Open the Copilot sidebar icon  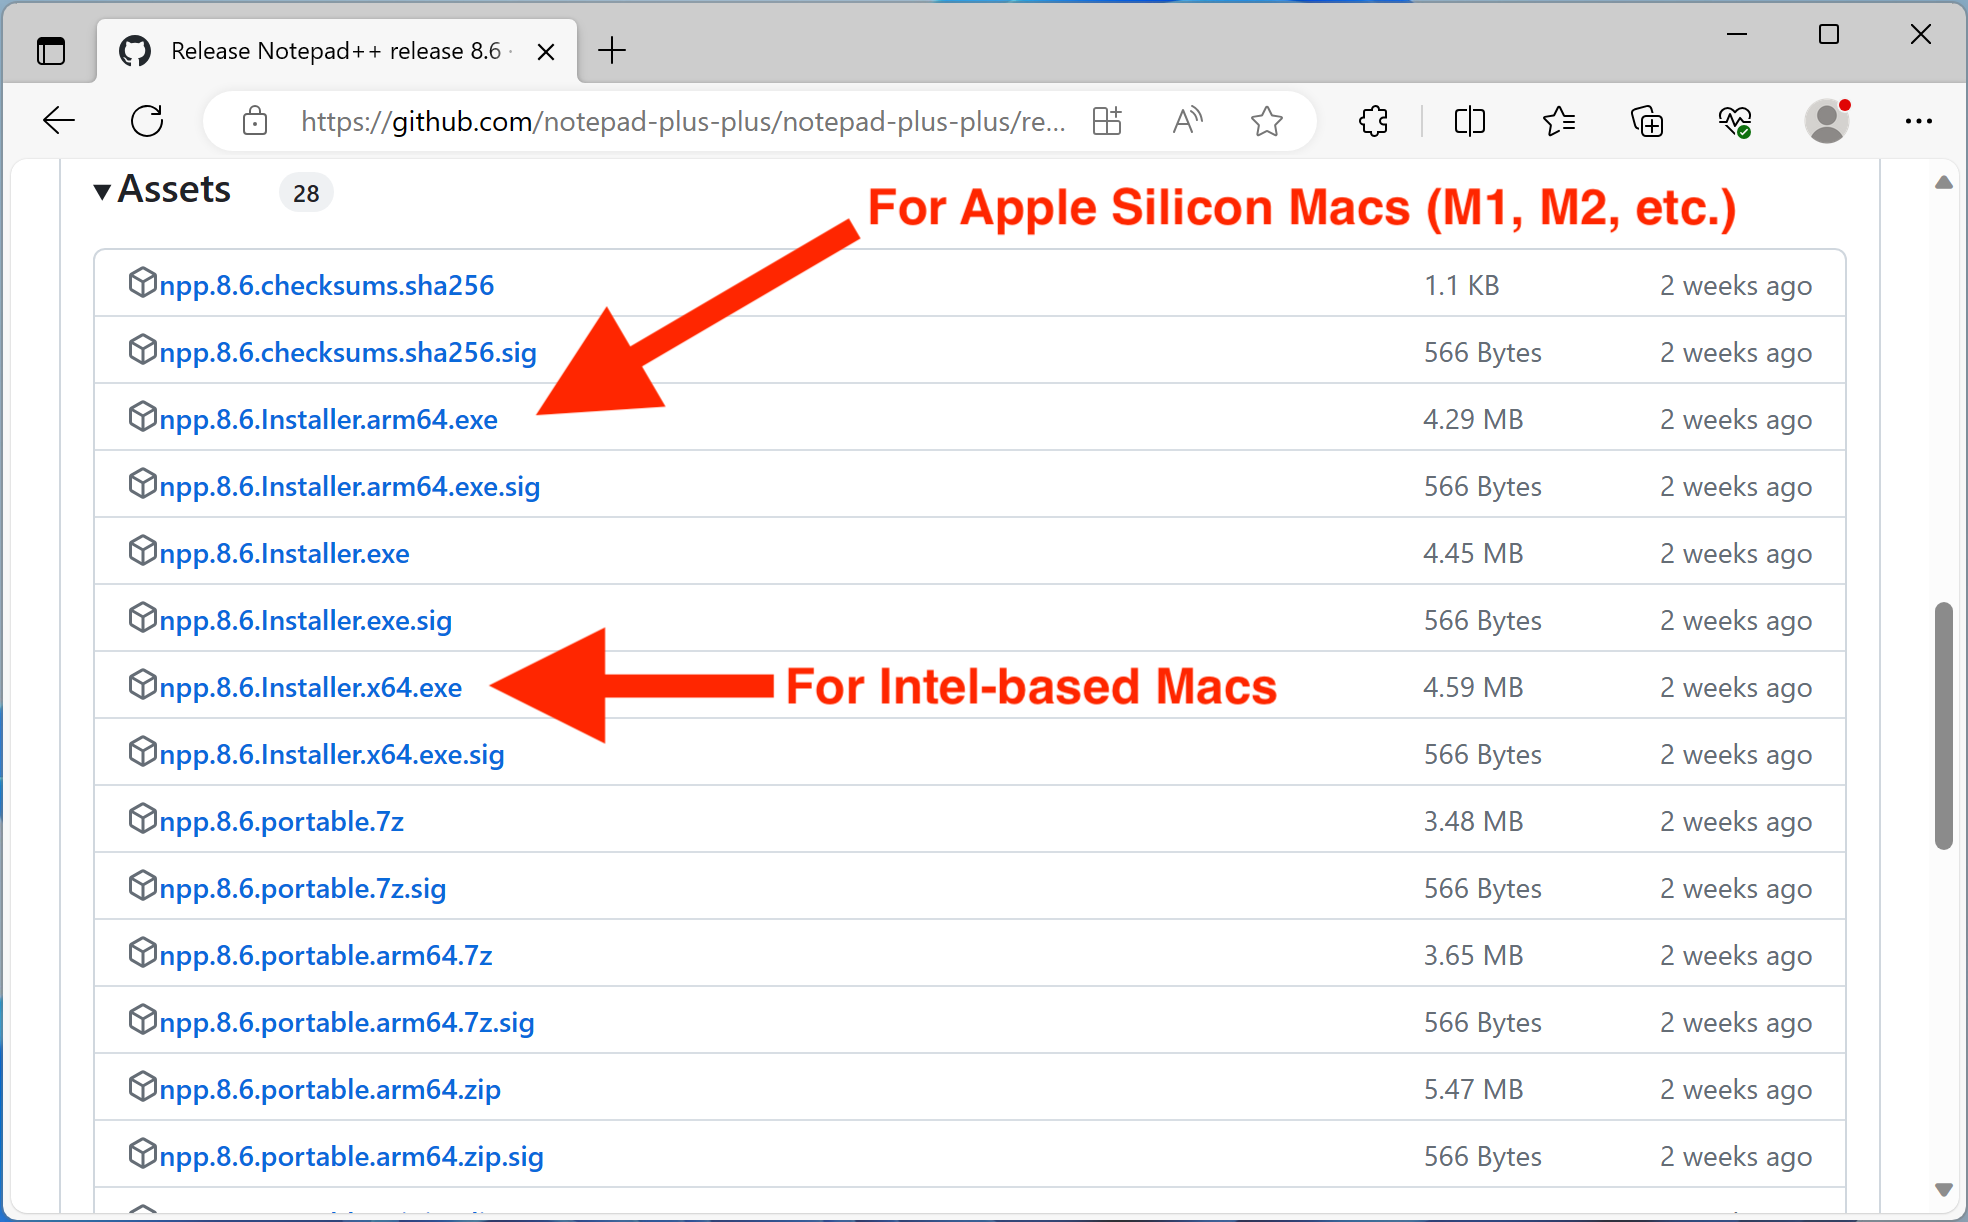tap(1737, 121)
